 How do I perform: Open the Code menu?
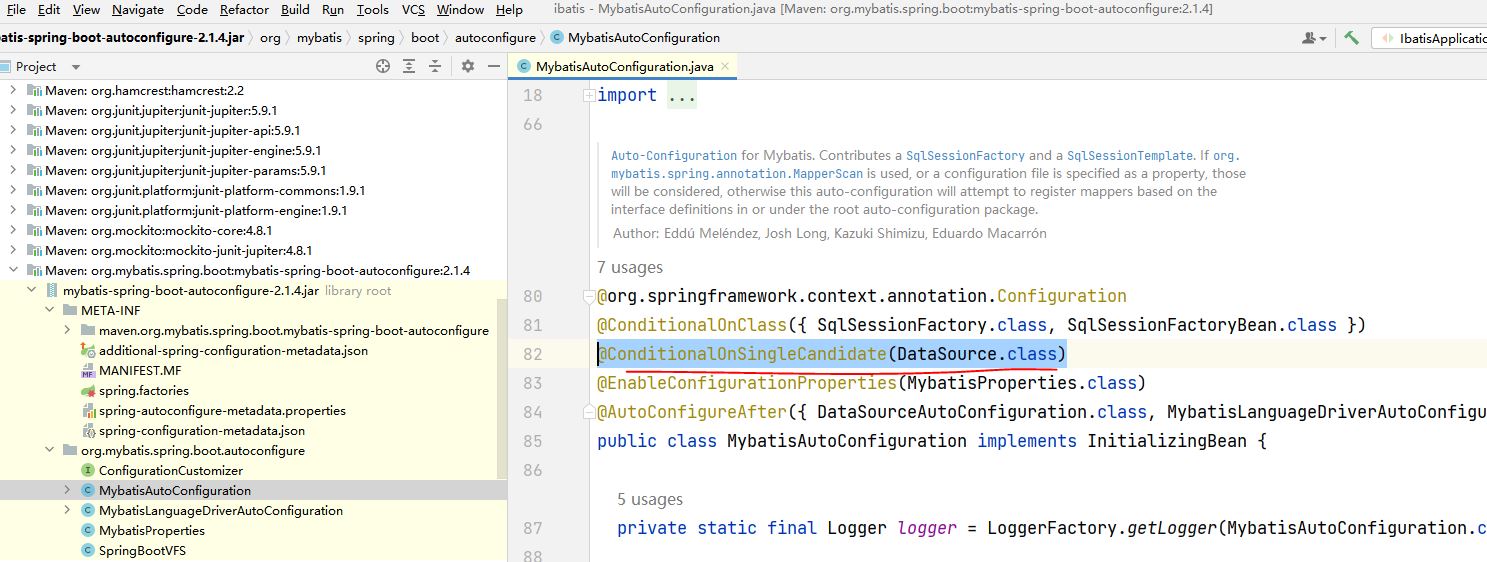coord(192,9)
